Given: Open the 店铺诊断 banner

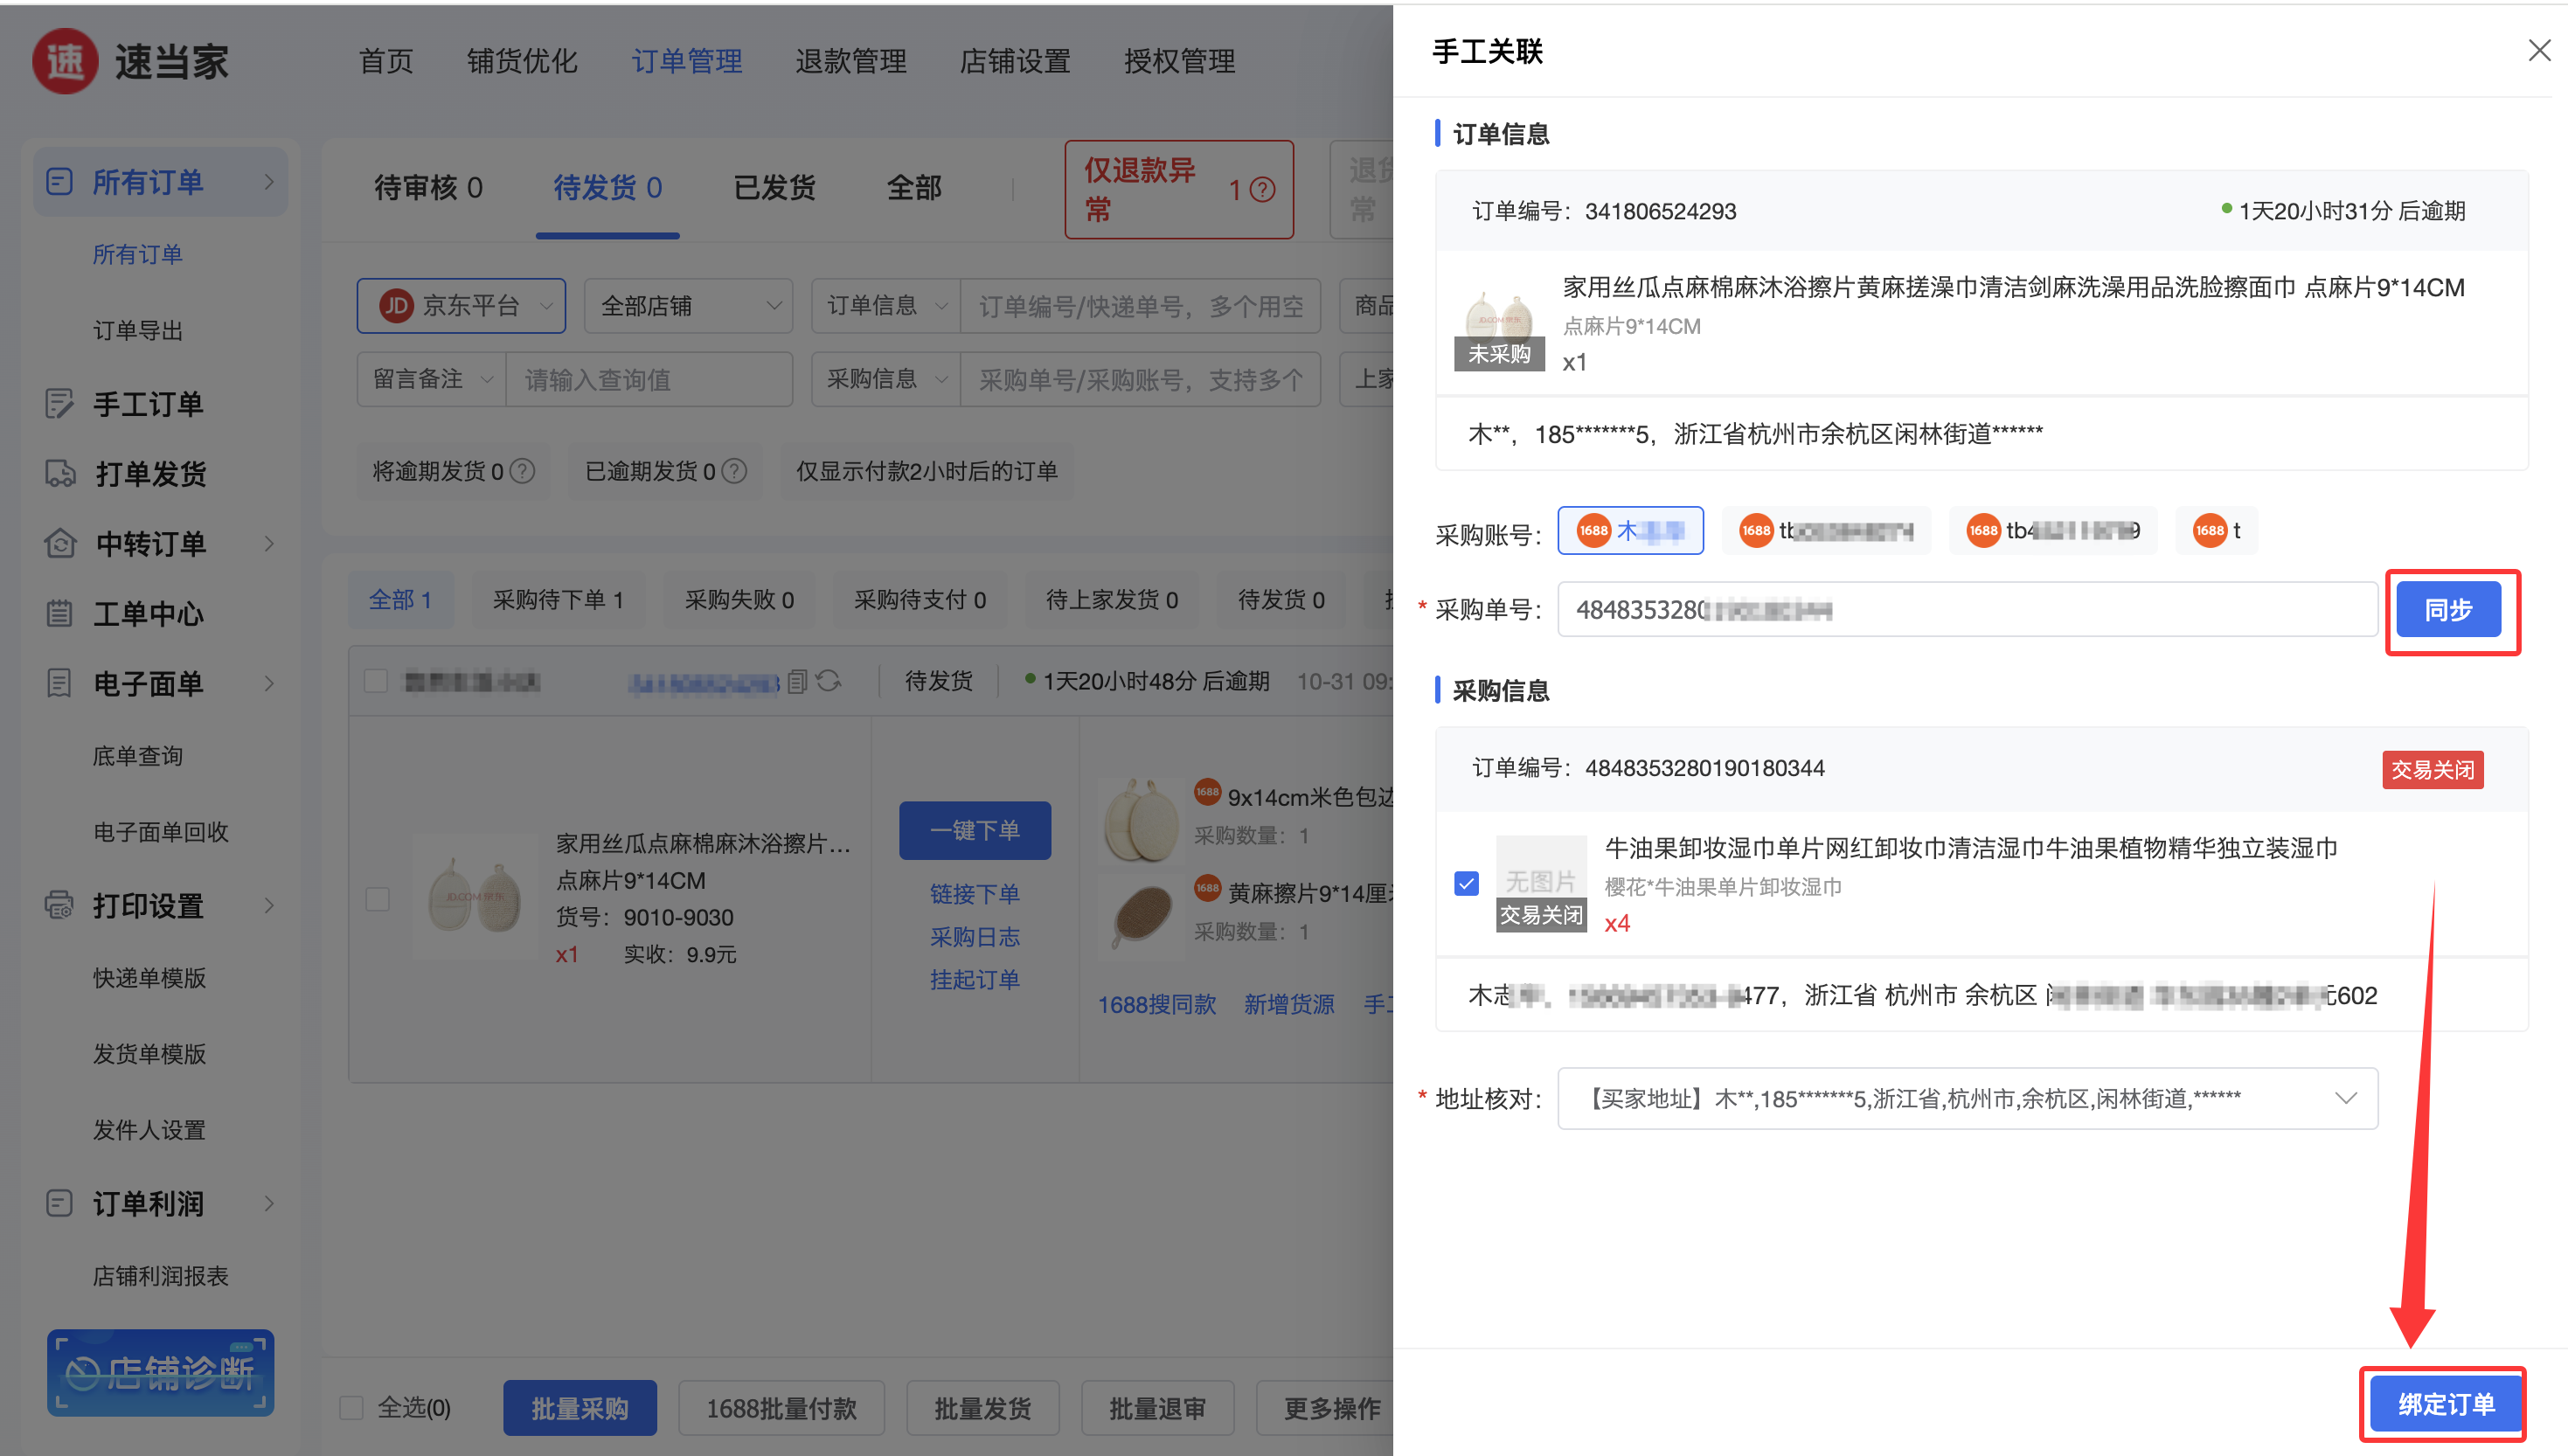Looking at the screenshot, I should point(160,1373).
